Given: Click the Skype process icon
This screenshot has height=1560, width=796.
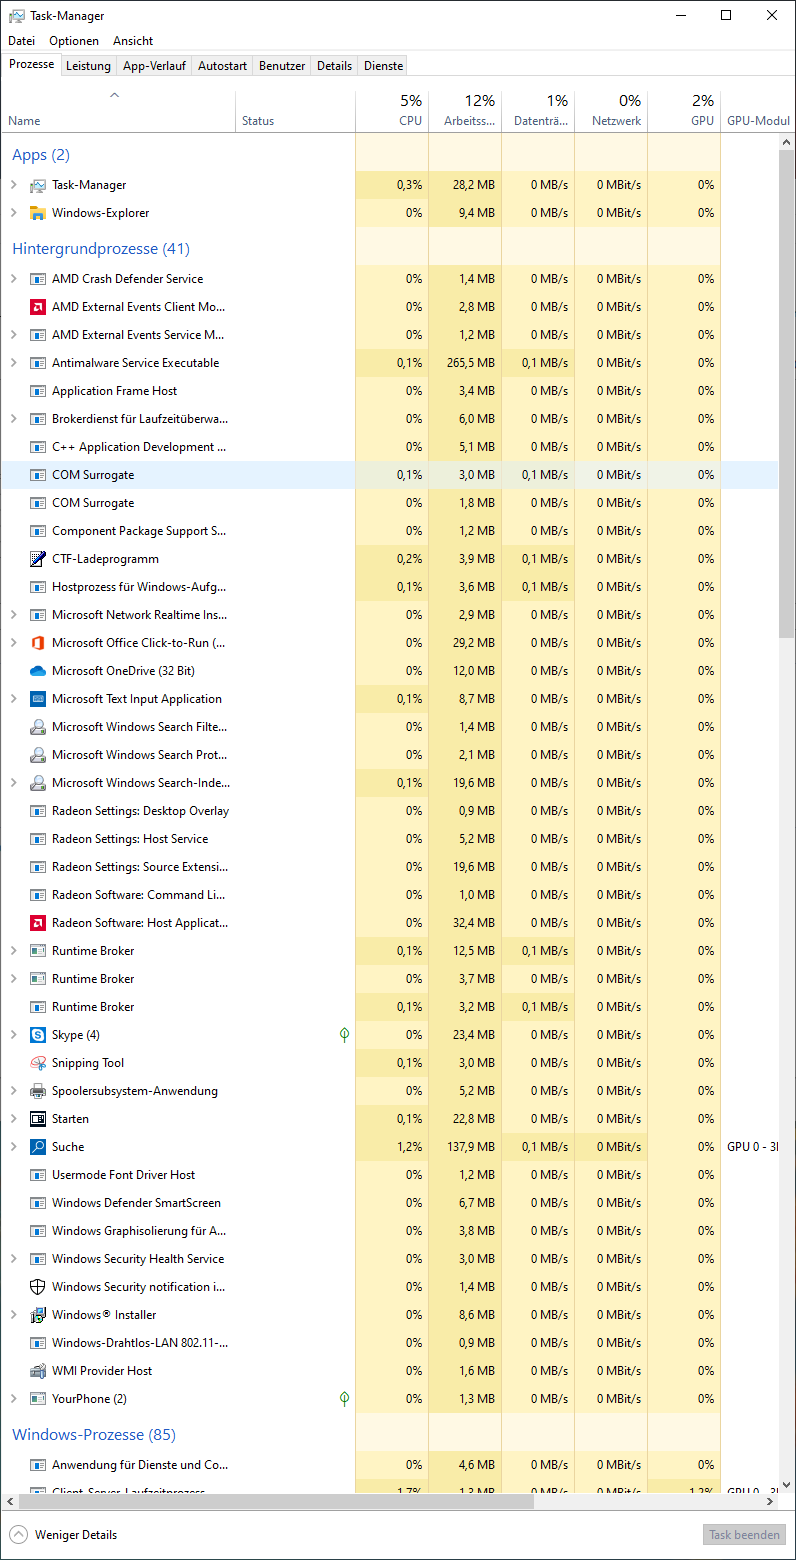Looking at the screenshot, I should tap(38, 1035).
